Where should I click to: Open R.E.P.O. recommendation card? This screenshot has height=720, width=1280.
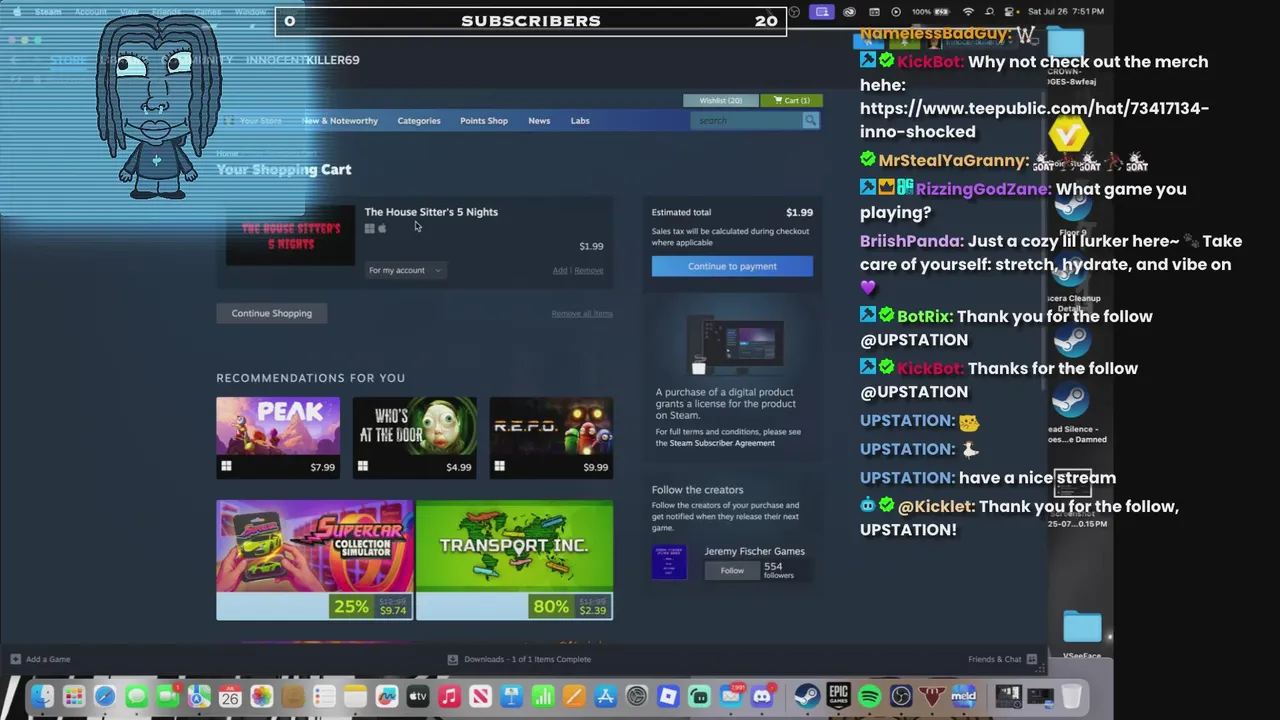pyautogui.click(x=551, y=437)
